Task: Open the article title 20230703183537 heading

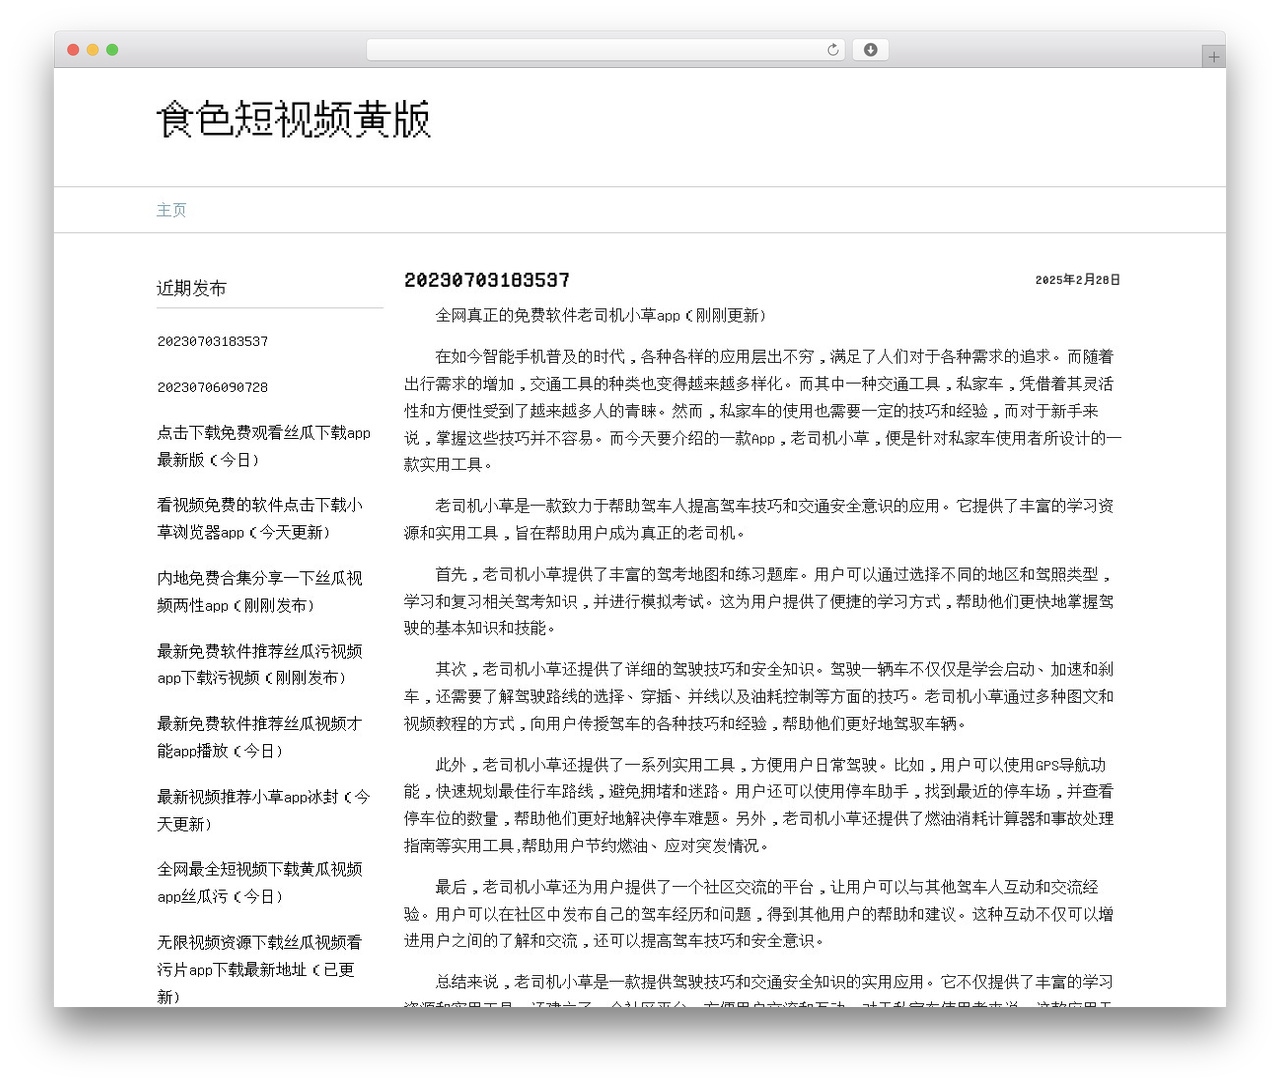Action: coord(487,280)
